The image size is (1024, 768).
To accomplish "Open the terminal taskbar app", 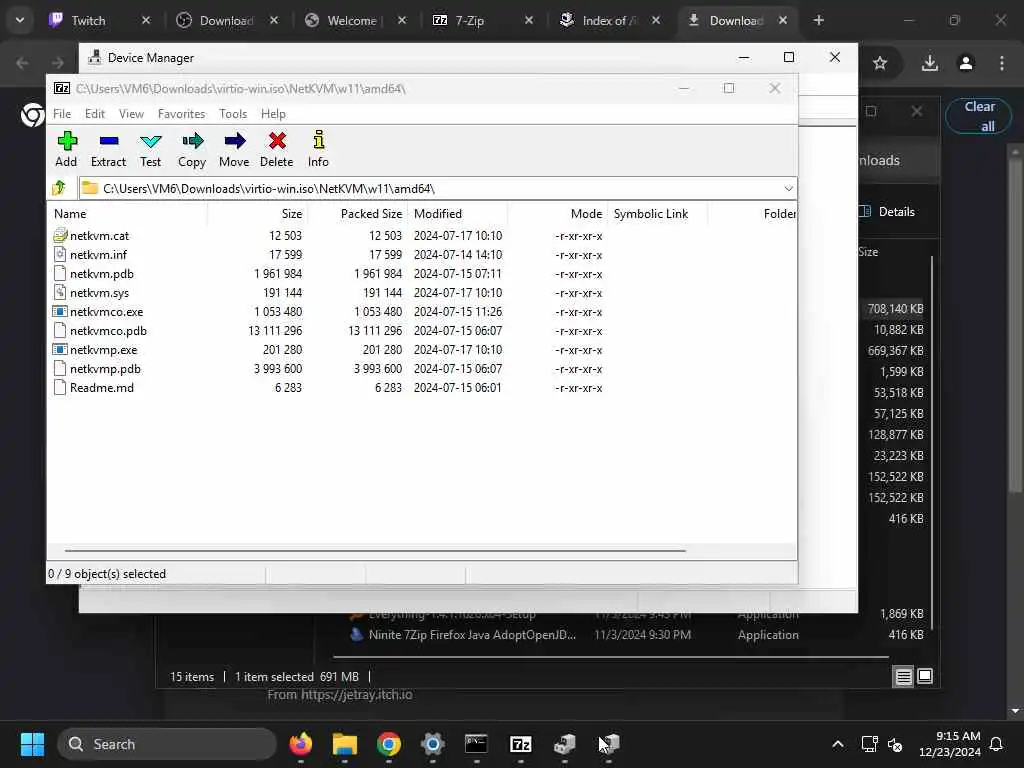I will pyautogui.click(x=476, y=744).
